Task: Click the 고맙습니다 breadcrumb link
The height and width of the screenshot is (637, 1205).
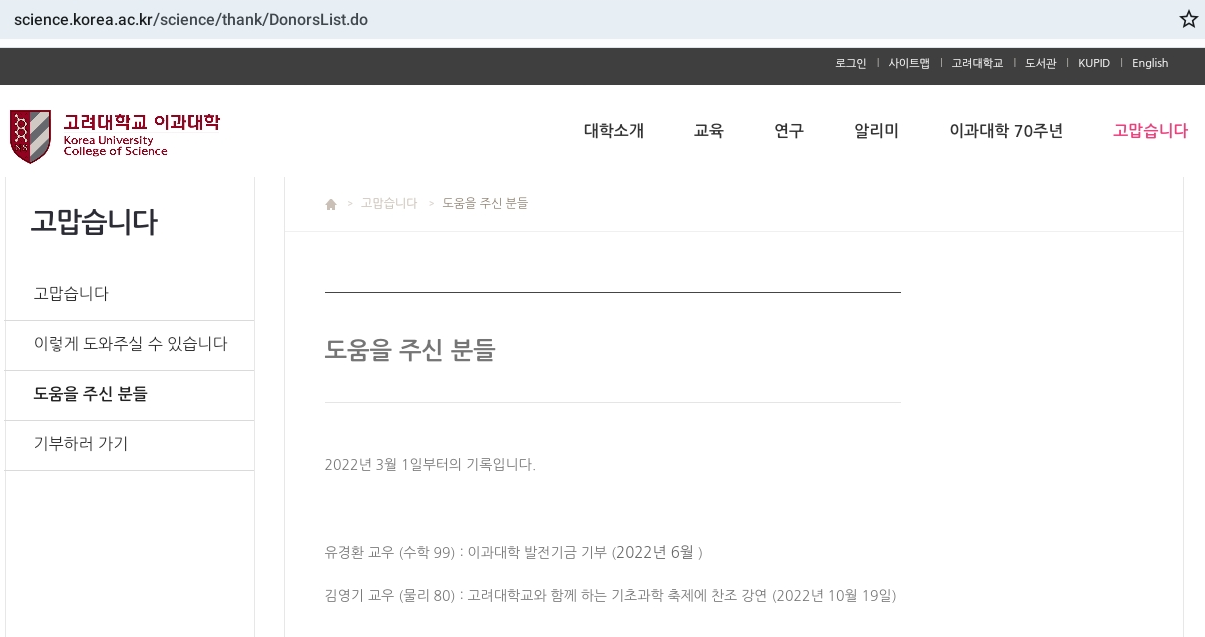Action: click(388, 203)
